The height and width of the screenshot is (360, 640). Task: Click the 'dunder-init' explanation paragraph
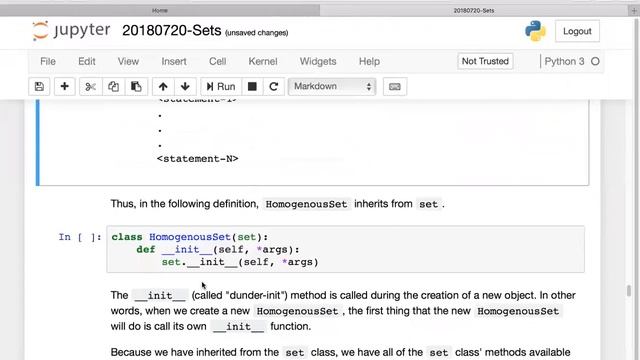343,311
